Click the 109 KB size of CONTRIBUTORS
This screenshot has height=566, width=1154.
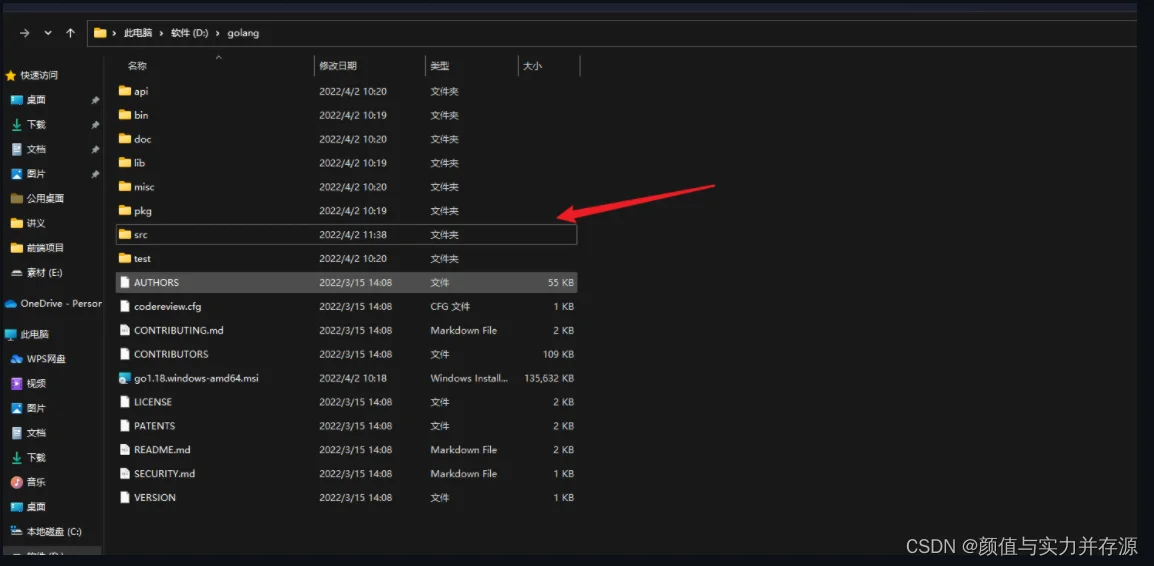(x=558, y=354)
